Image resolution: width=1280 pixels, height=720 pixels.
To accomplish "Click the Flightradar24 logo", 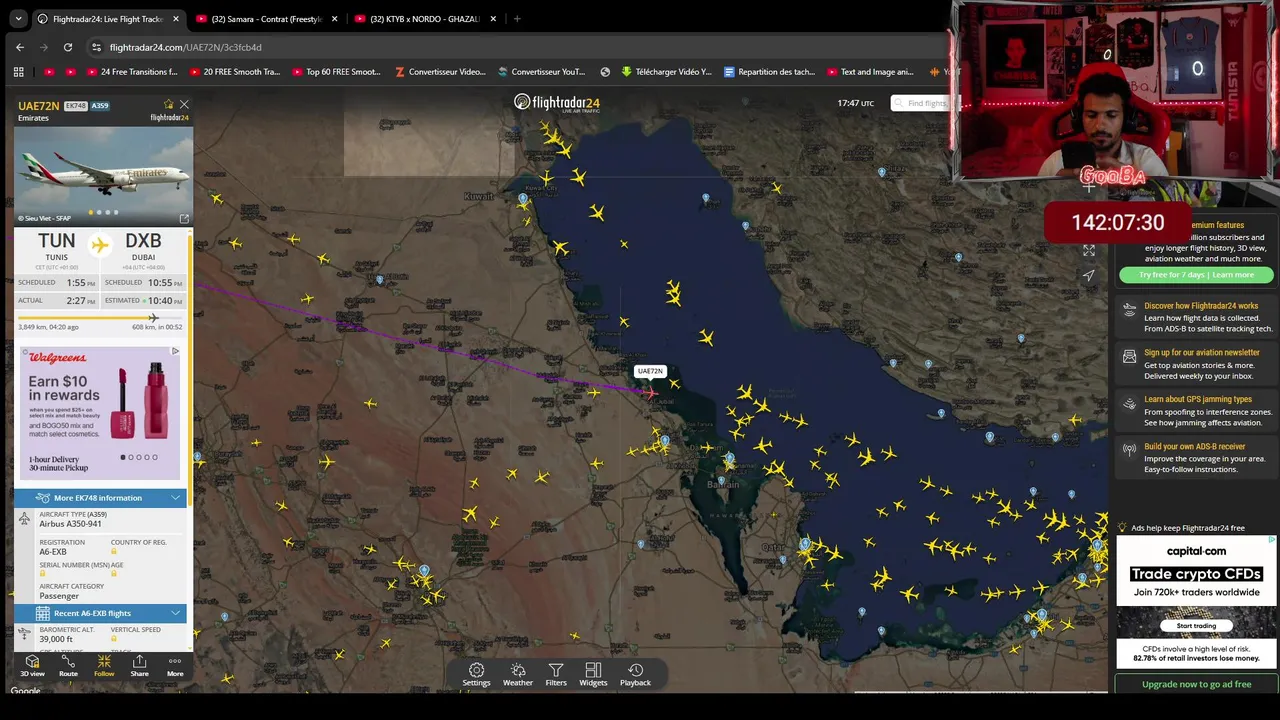I will pos(557,103).
